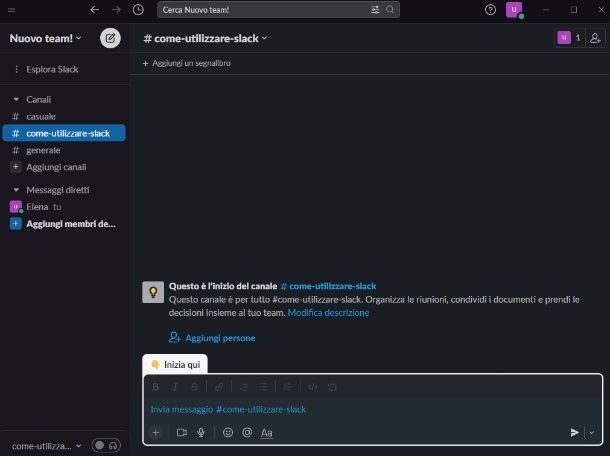This screenshot has height=456, width=610.
Task: Open the hamburger menu at top left
Action: (x=12, y=10)
